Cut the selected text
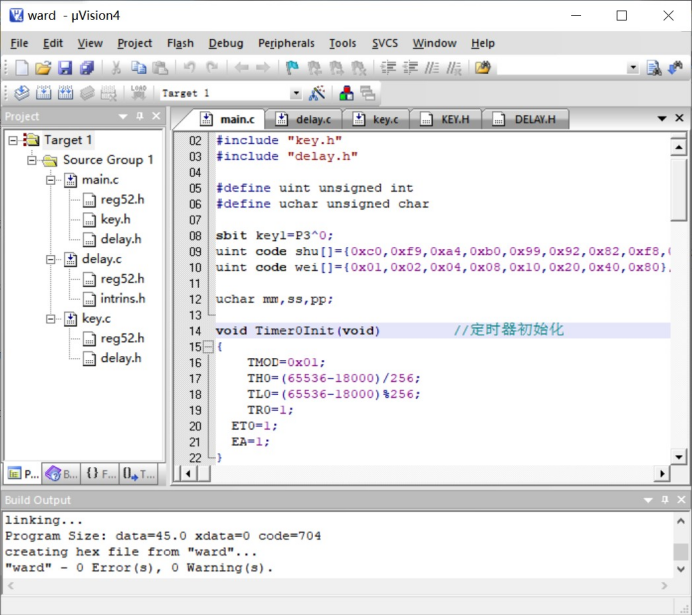Screen dimensions: 692x615 coord(116,68)
